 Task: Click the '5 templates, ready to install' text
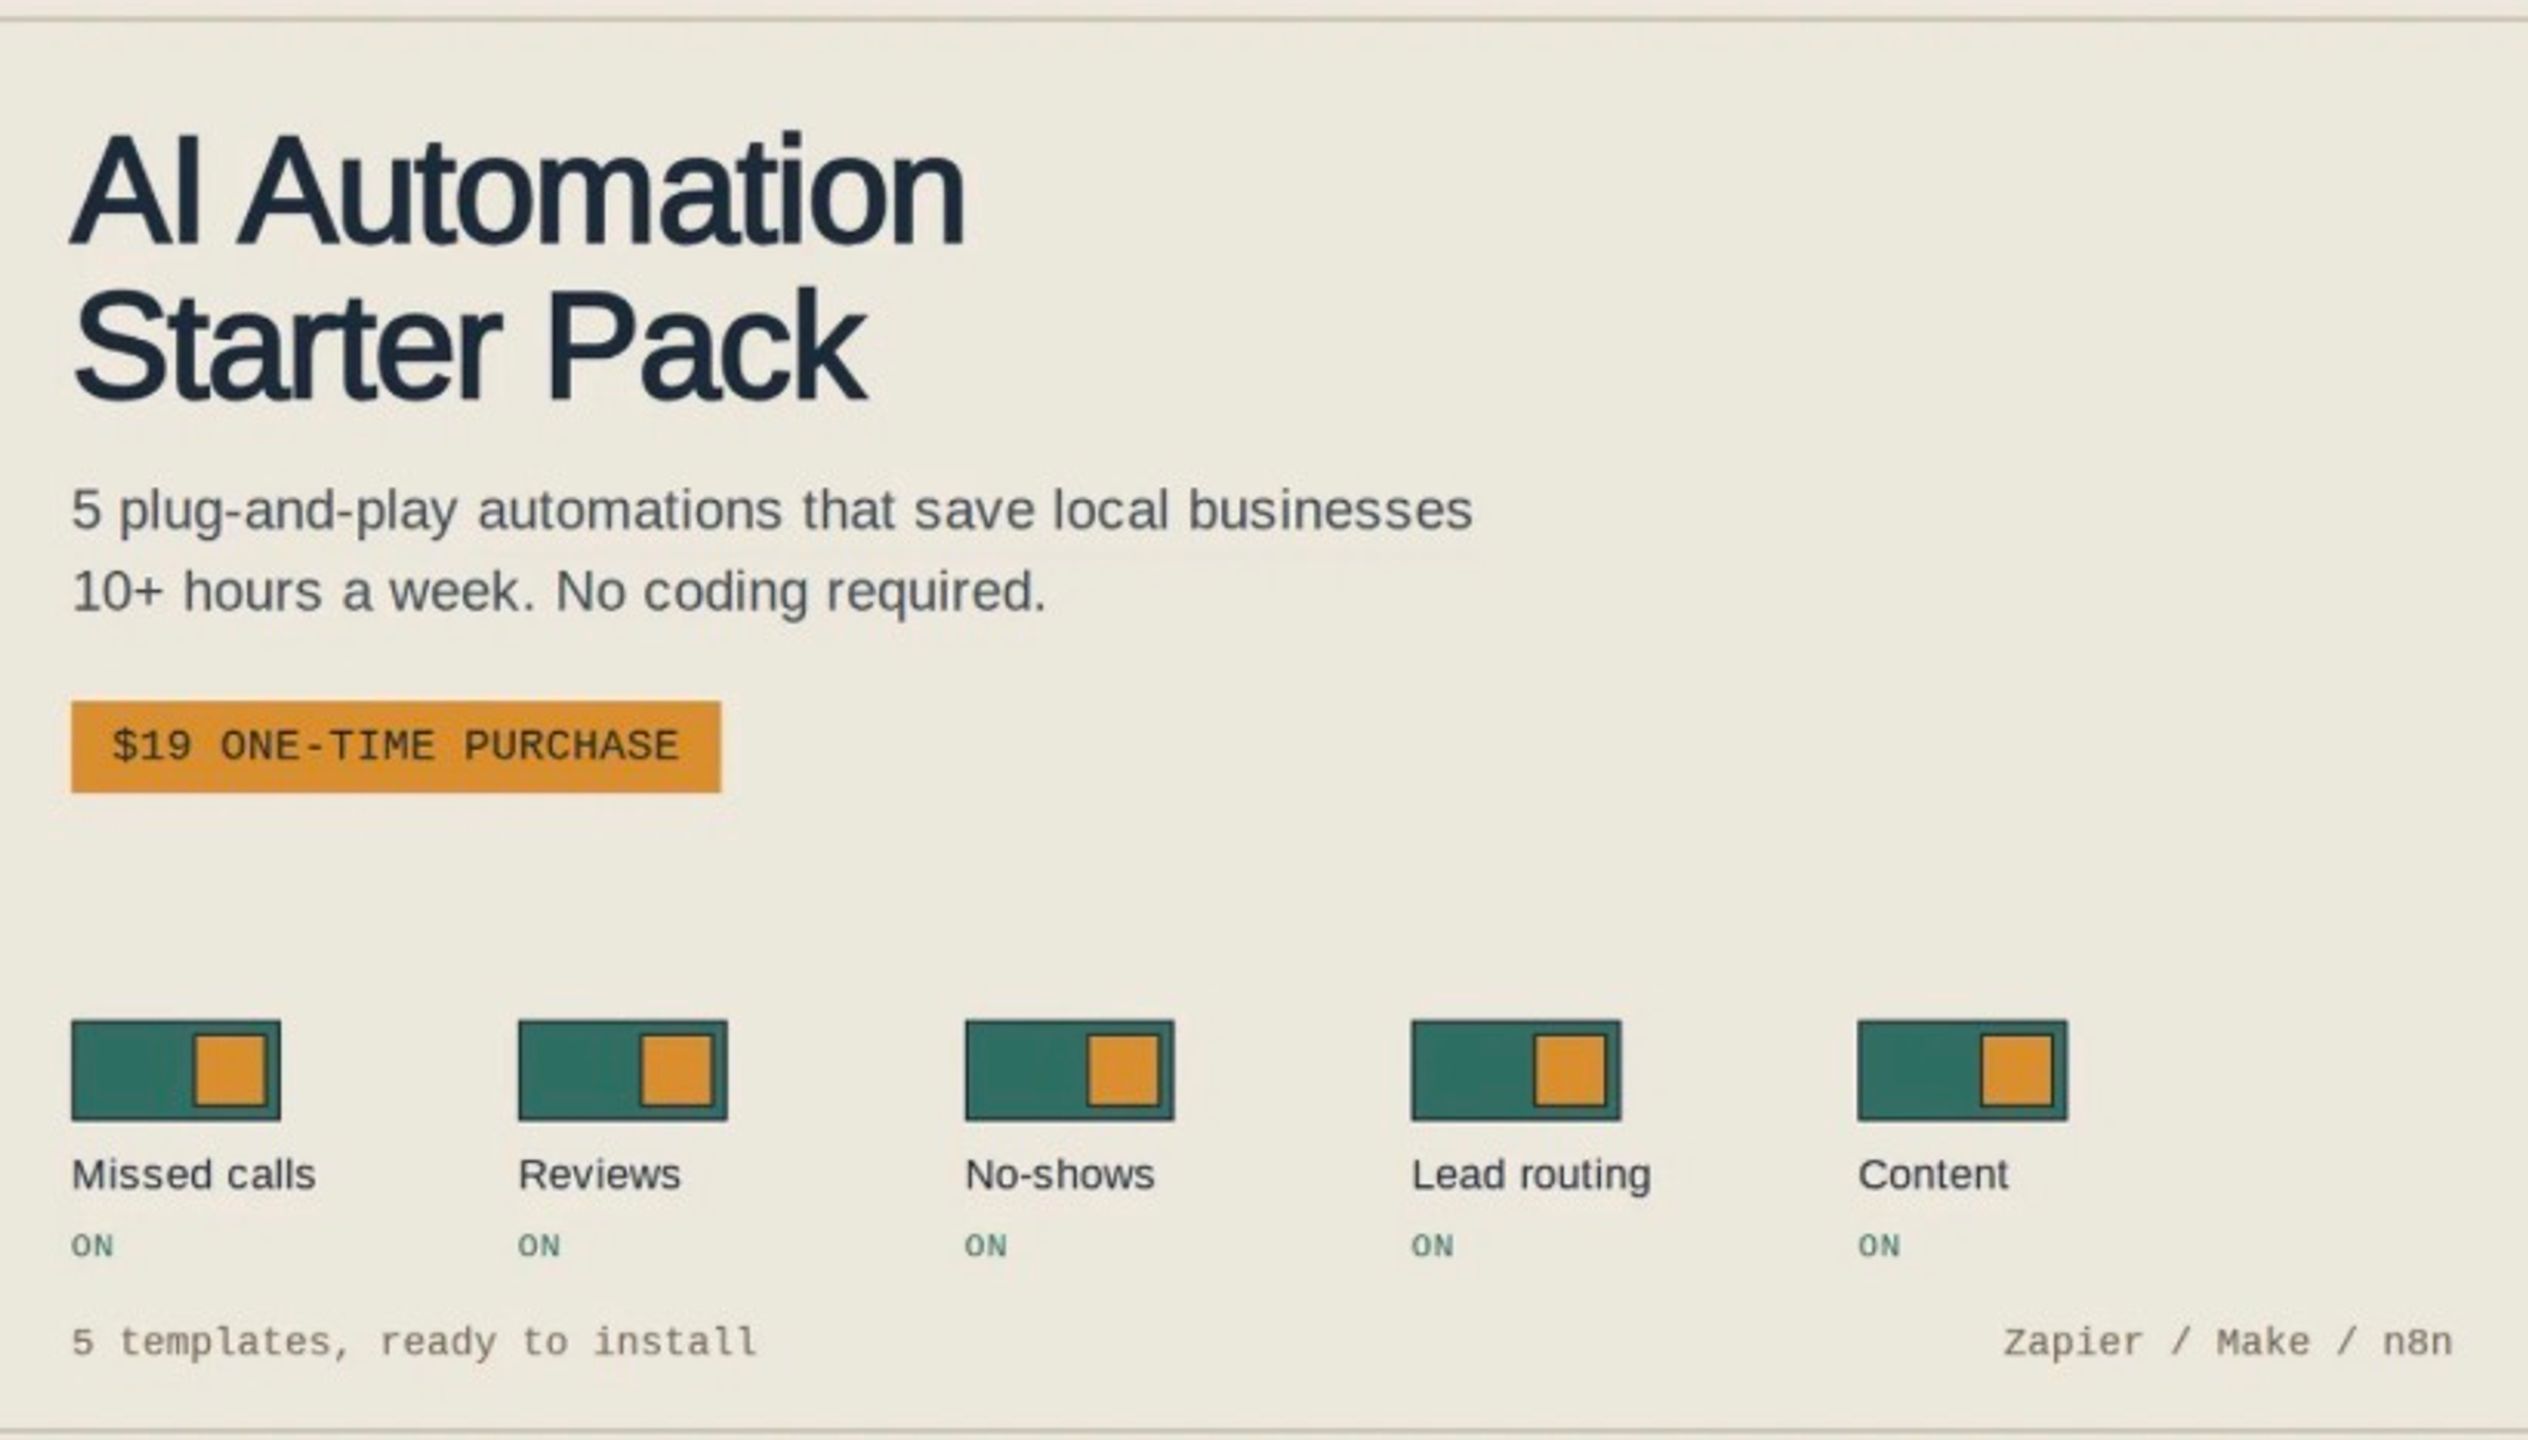414,1343
